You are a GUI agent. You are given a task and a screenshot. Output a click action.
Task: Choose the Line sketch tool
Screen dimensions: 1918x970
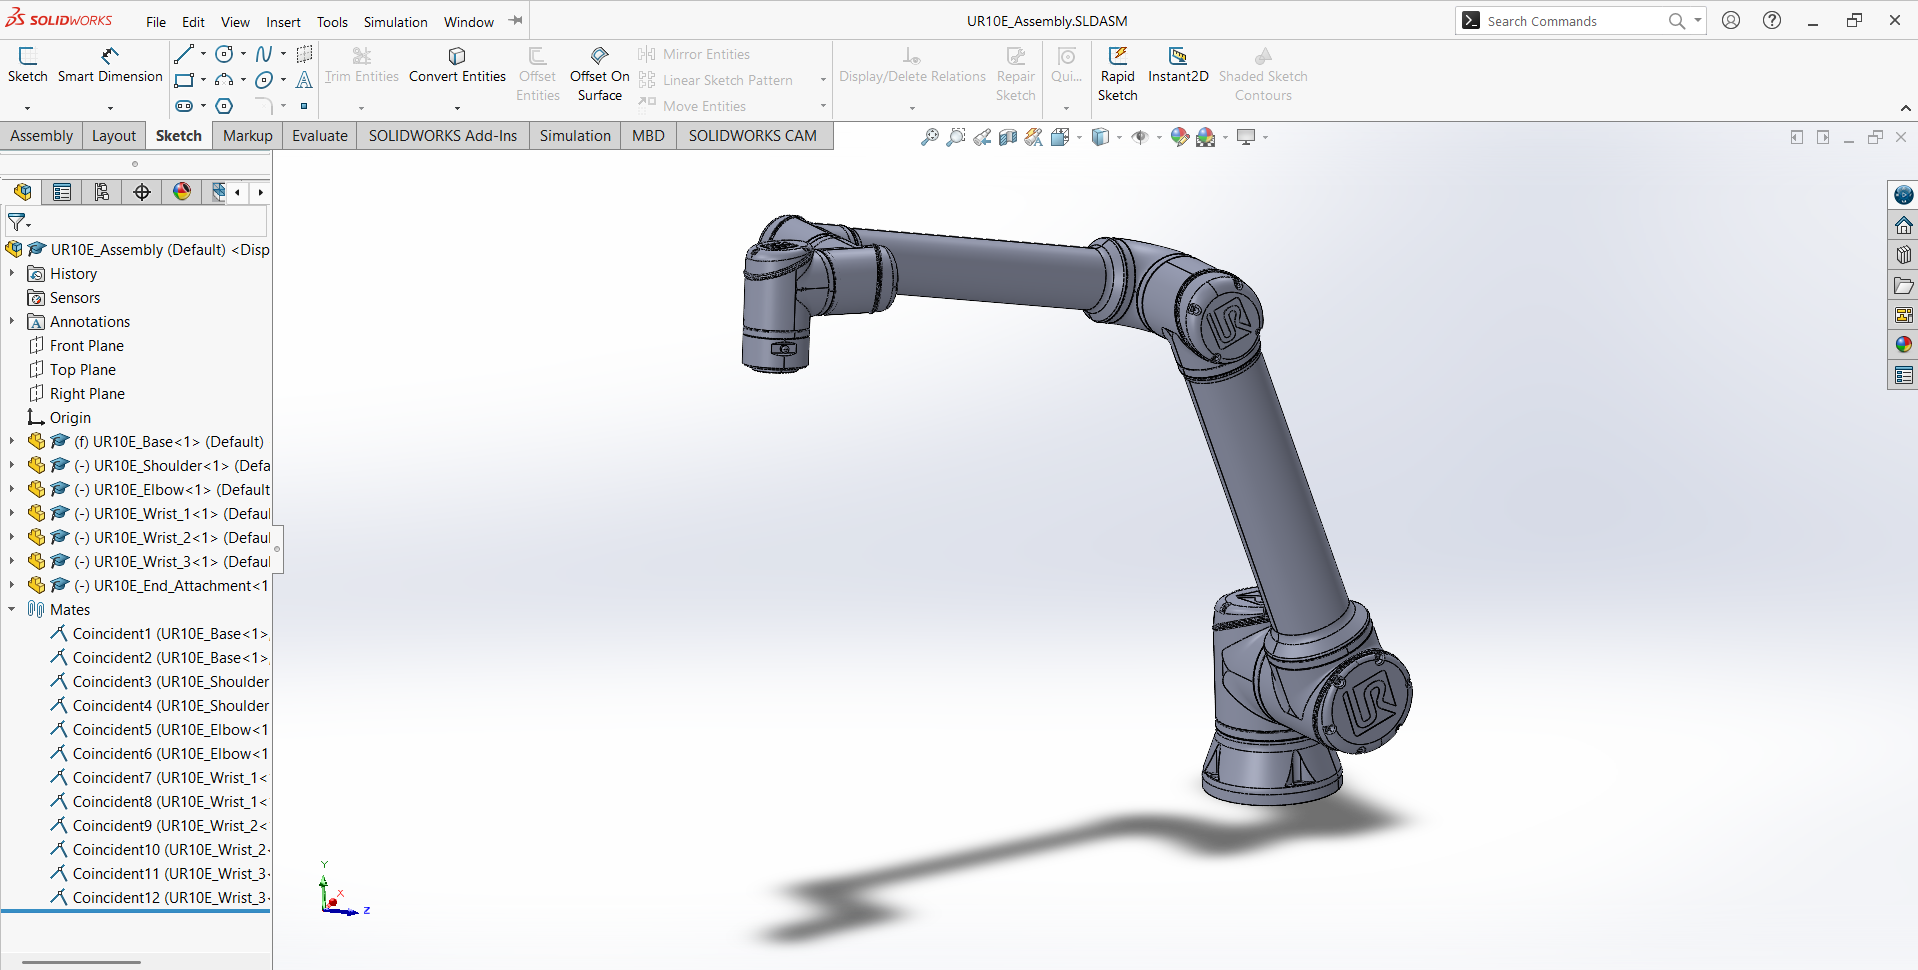click(184, 54)
